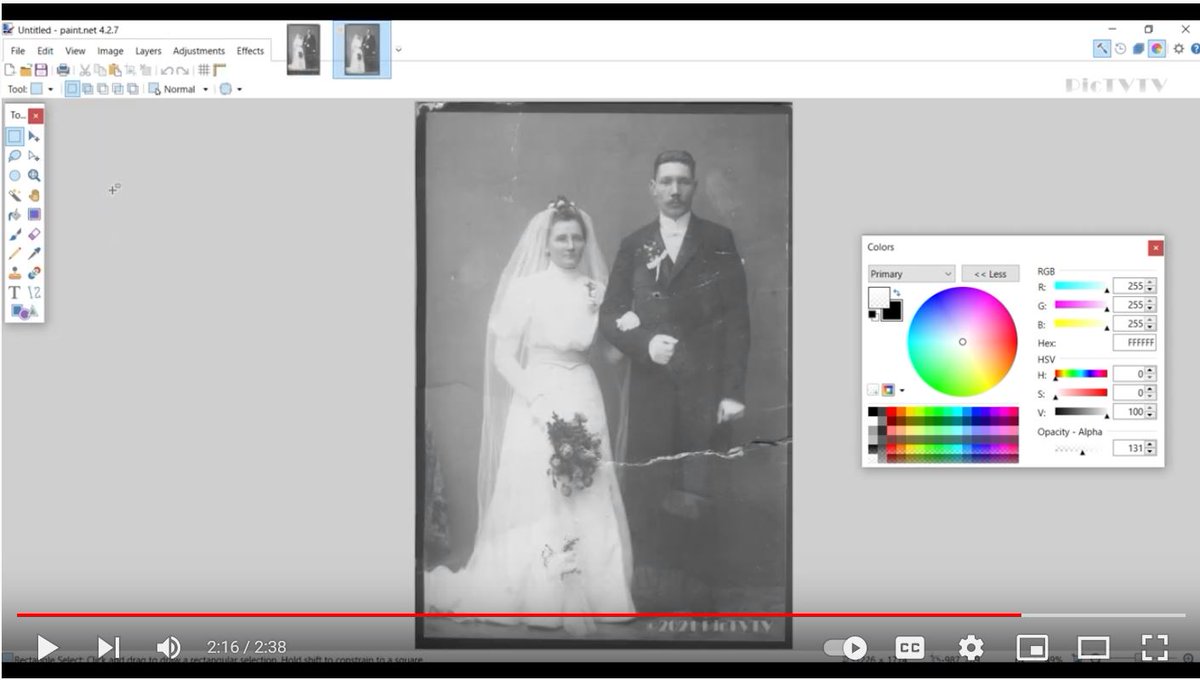Close the Tools window
The height and width of the screenshot is (680, 1200).
point(36,116)
